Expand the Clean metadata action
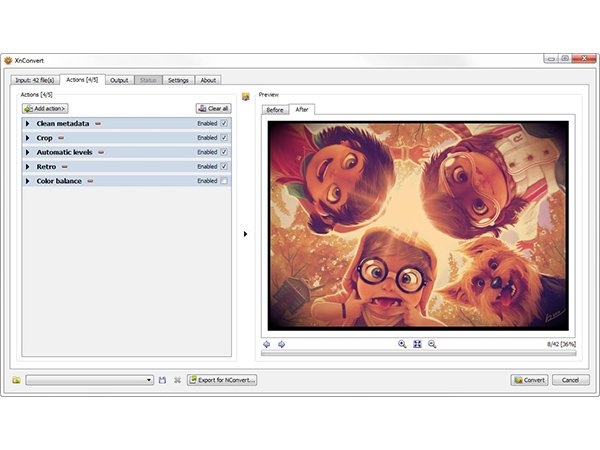 pyautogui.click(x=28, y=124)
